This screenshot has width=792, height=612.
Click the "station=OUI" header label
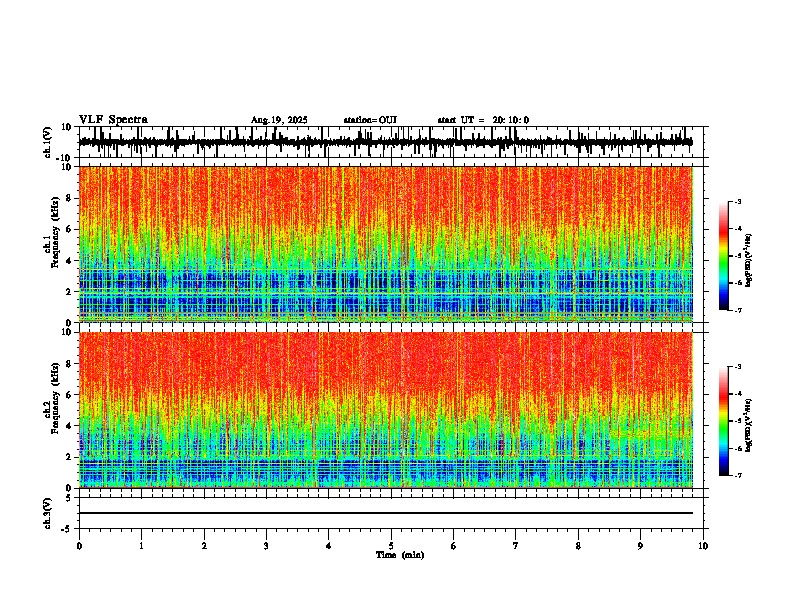(x=370, y=120)
